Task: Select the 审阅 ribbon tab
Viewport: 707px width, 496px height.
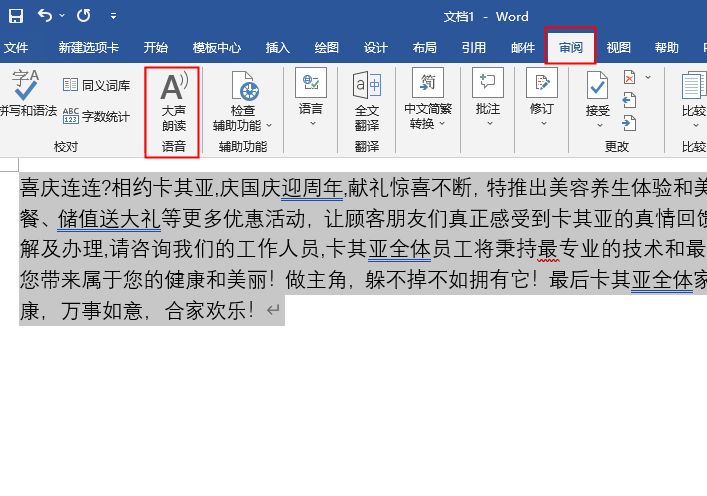Action: (x=570, y=47)
